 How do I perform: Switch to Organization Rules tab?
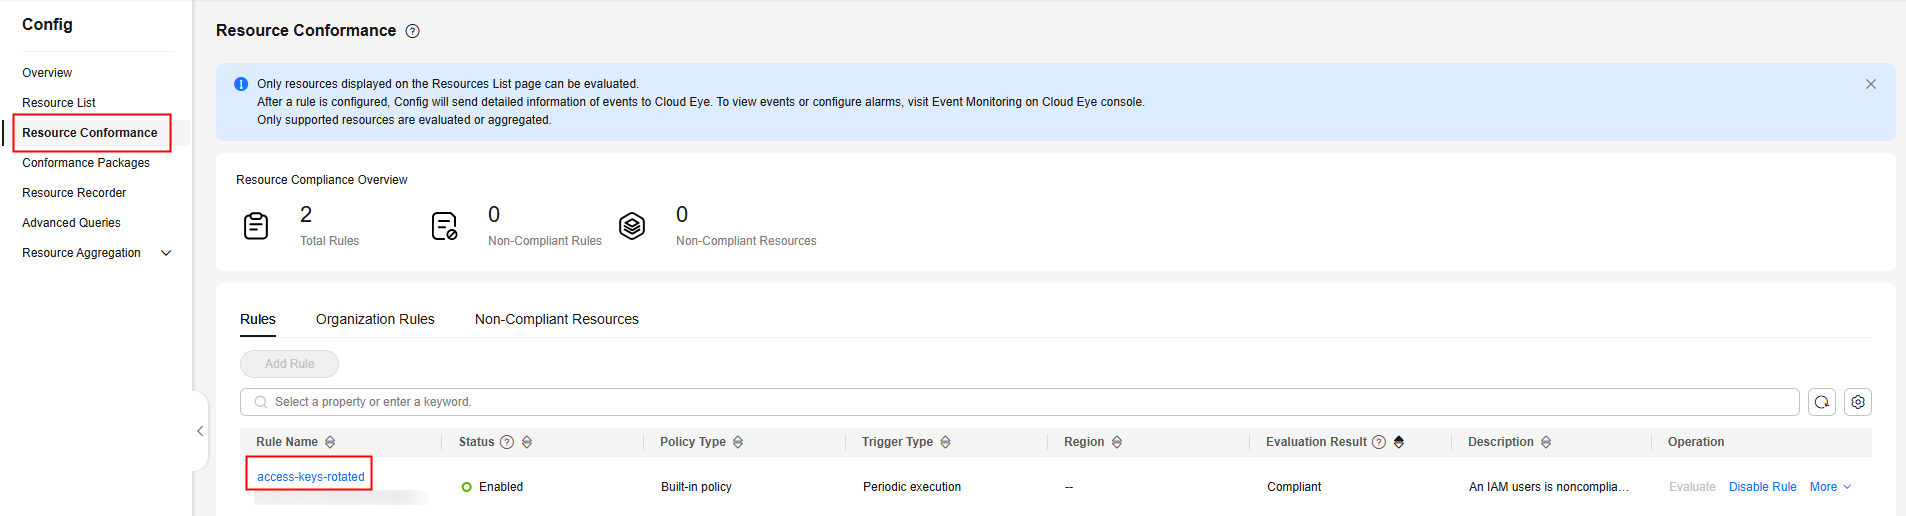pyautogui.click(x=375, y=319)
